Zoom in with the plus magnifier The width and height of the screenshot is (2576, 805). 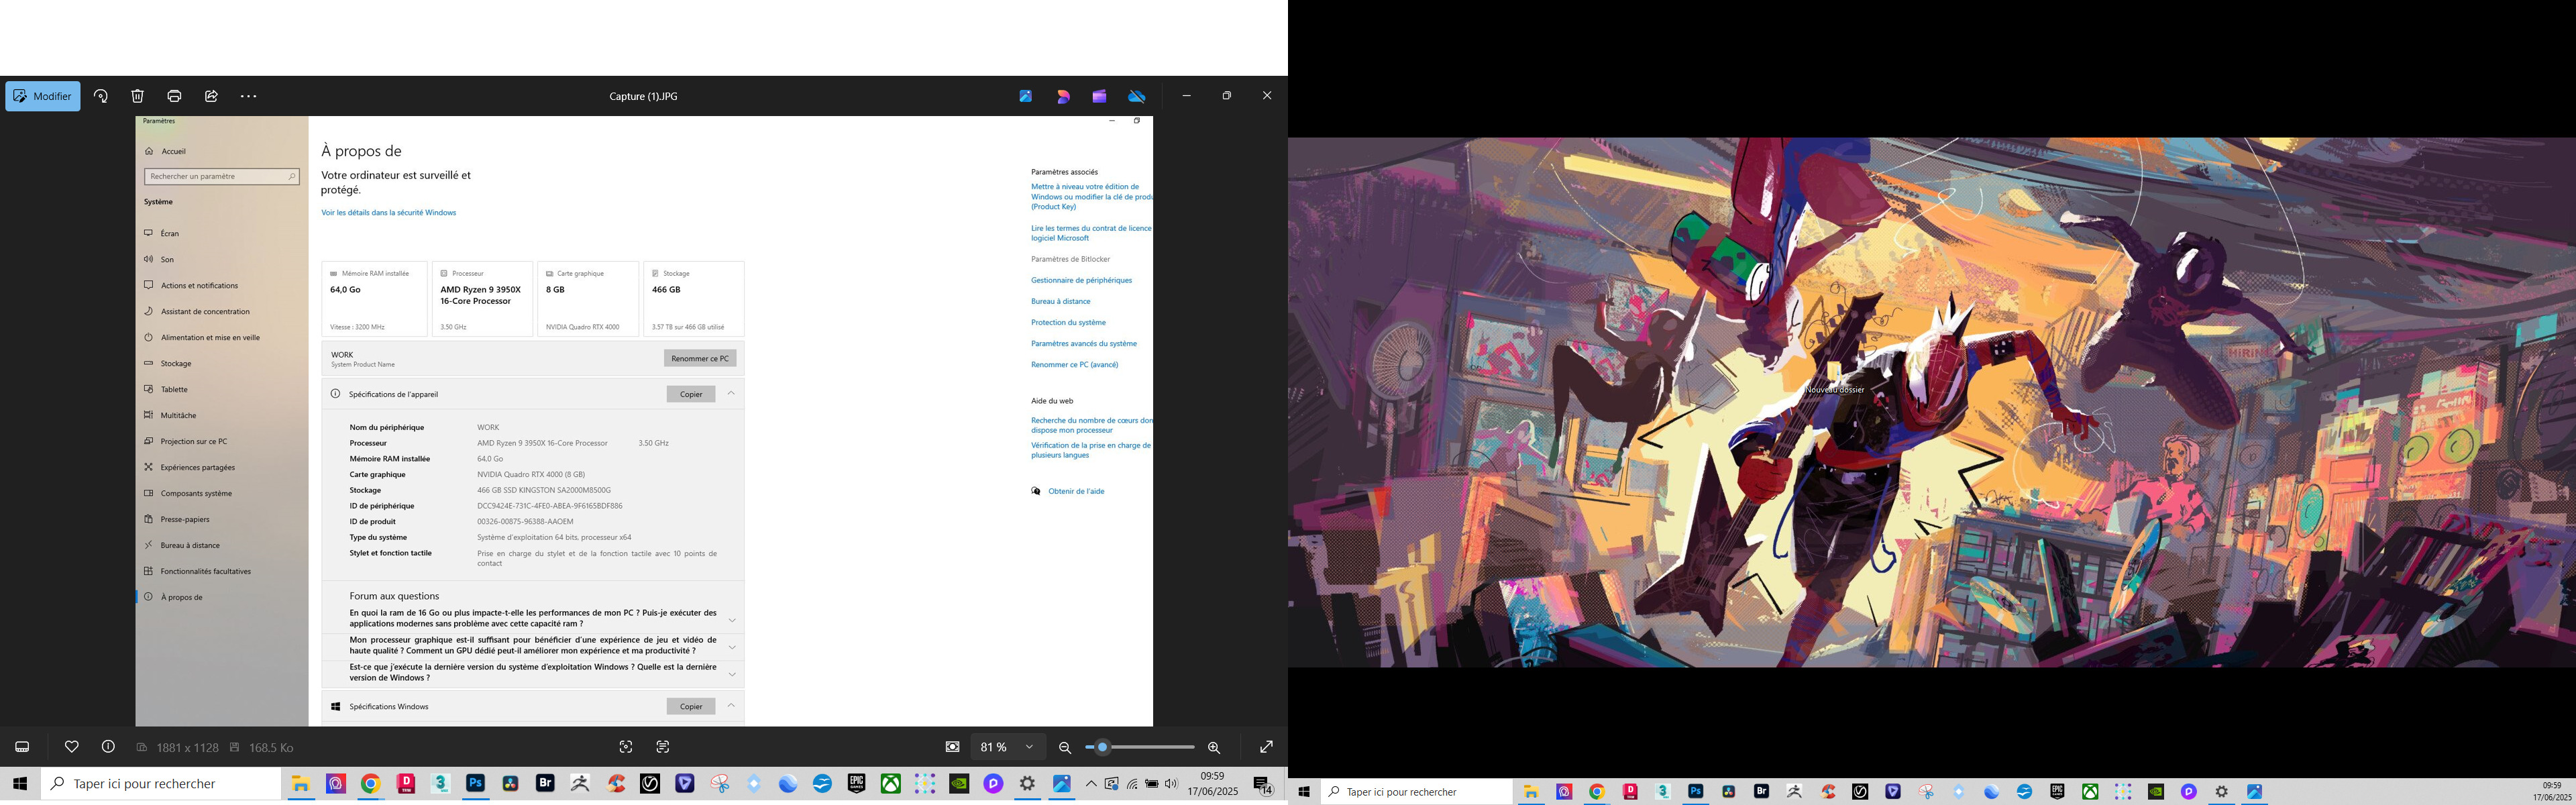(x=1214, y=747)
